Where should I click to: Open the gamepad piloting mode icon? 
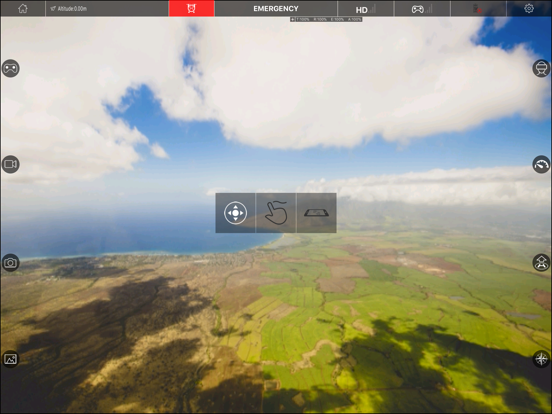11,68
